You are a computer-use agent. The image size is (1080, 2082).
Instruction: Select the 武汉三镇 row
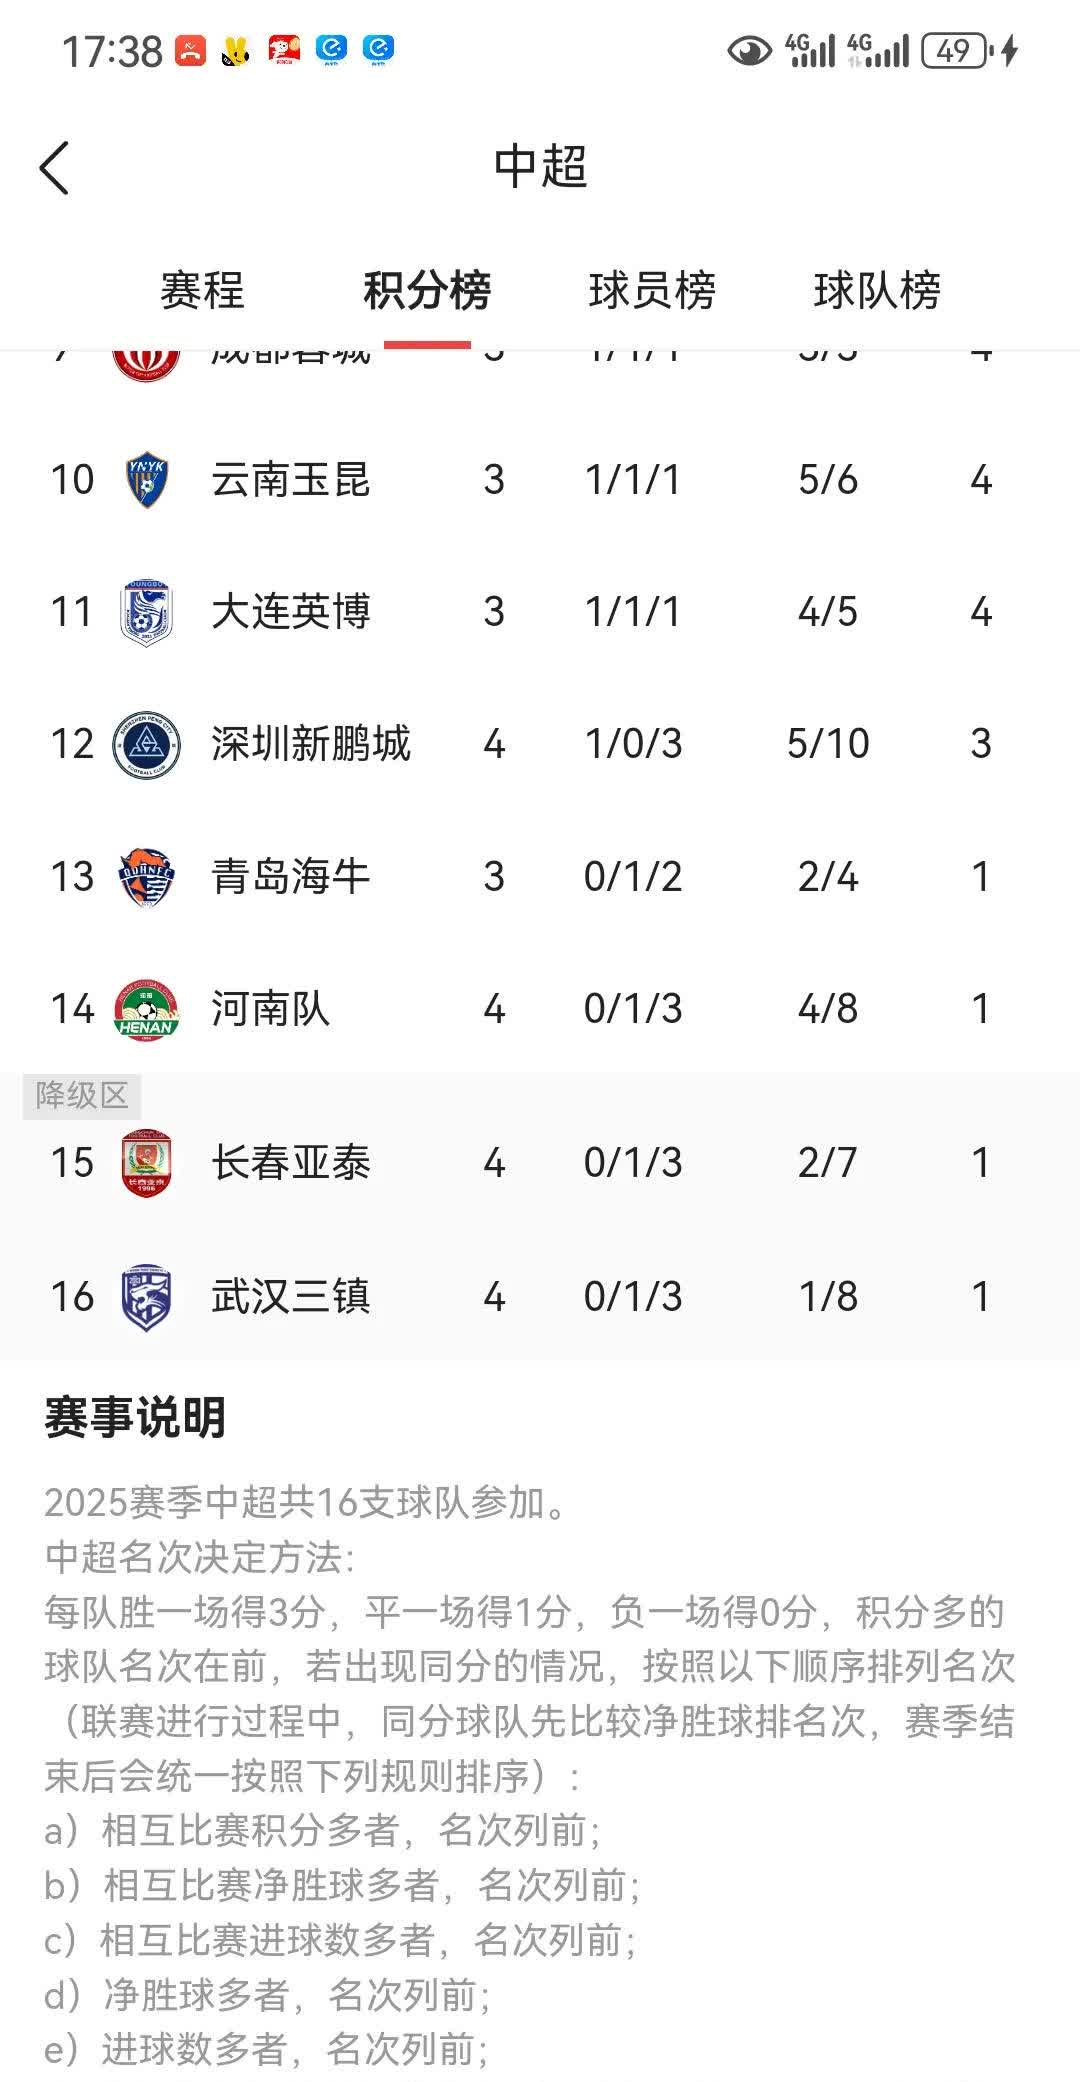pos(540,1297)
